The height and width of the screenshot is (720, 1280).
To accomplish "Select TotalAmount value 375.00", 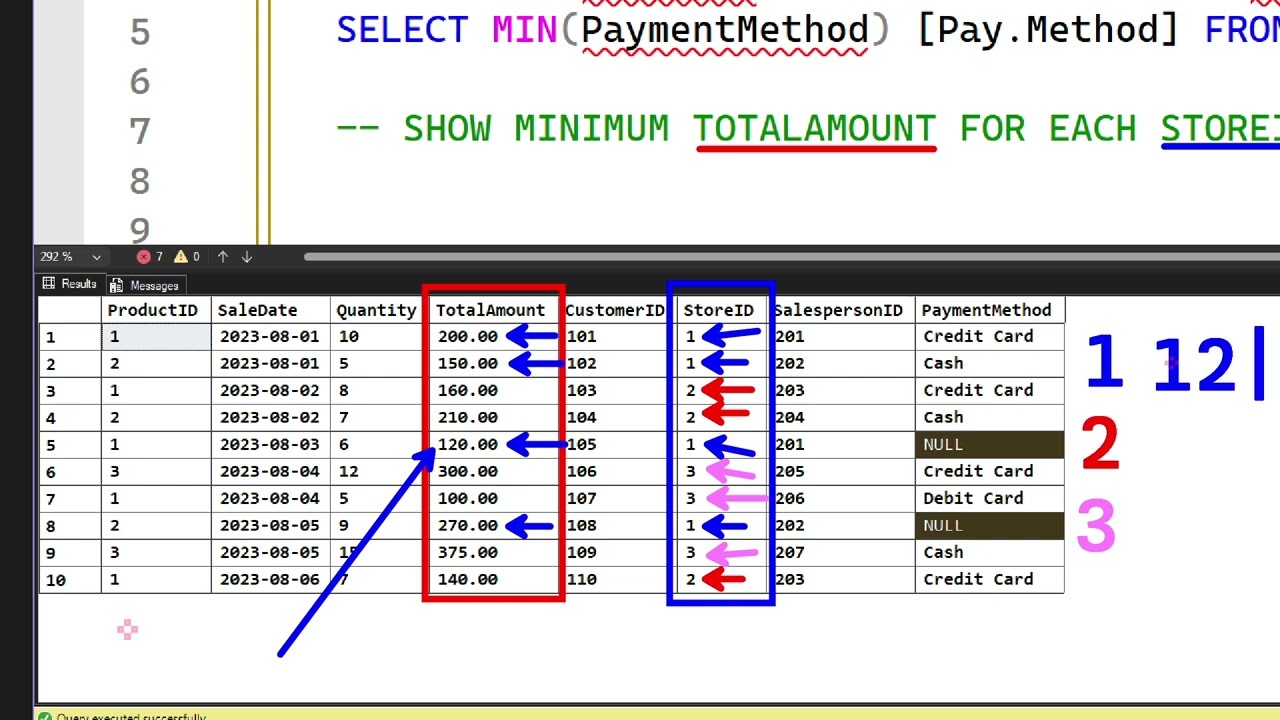I will pyautogui.click(x=467, y=553).
